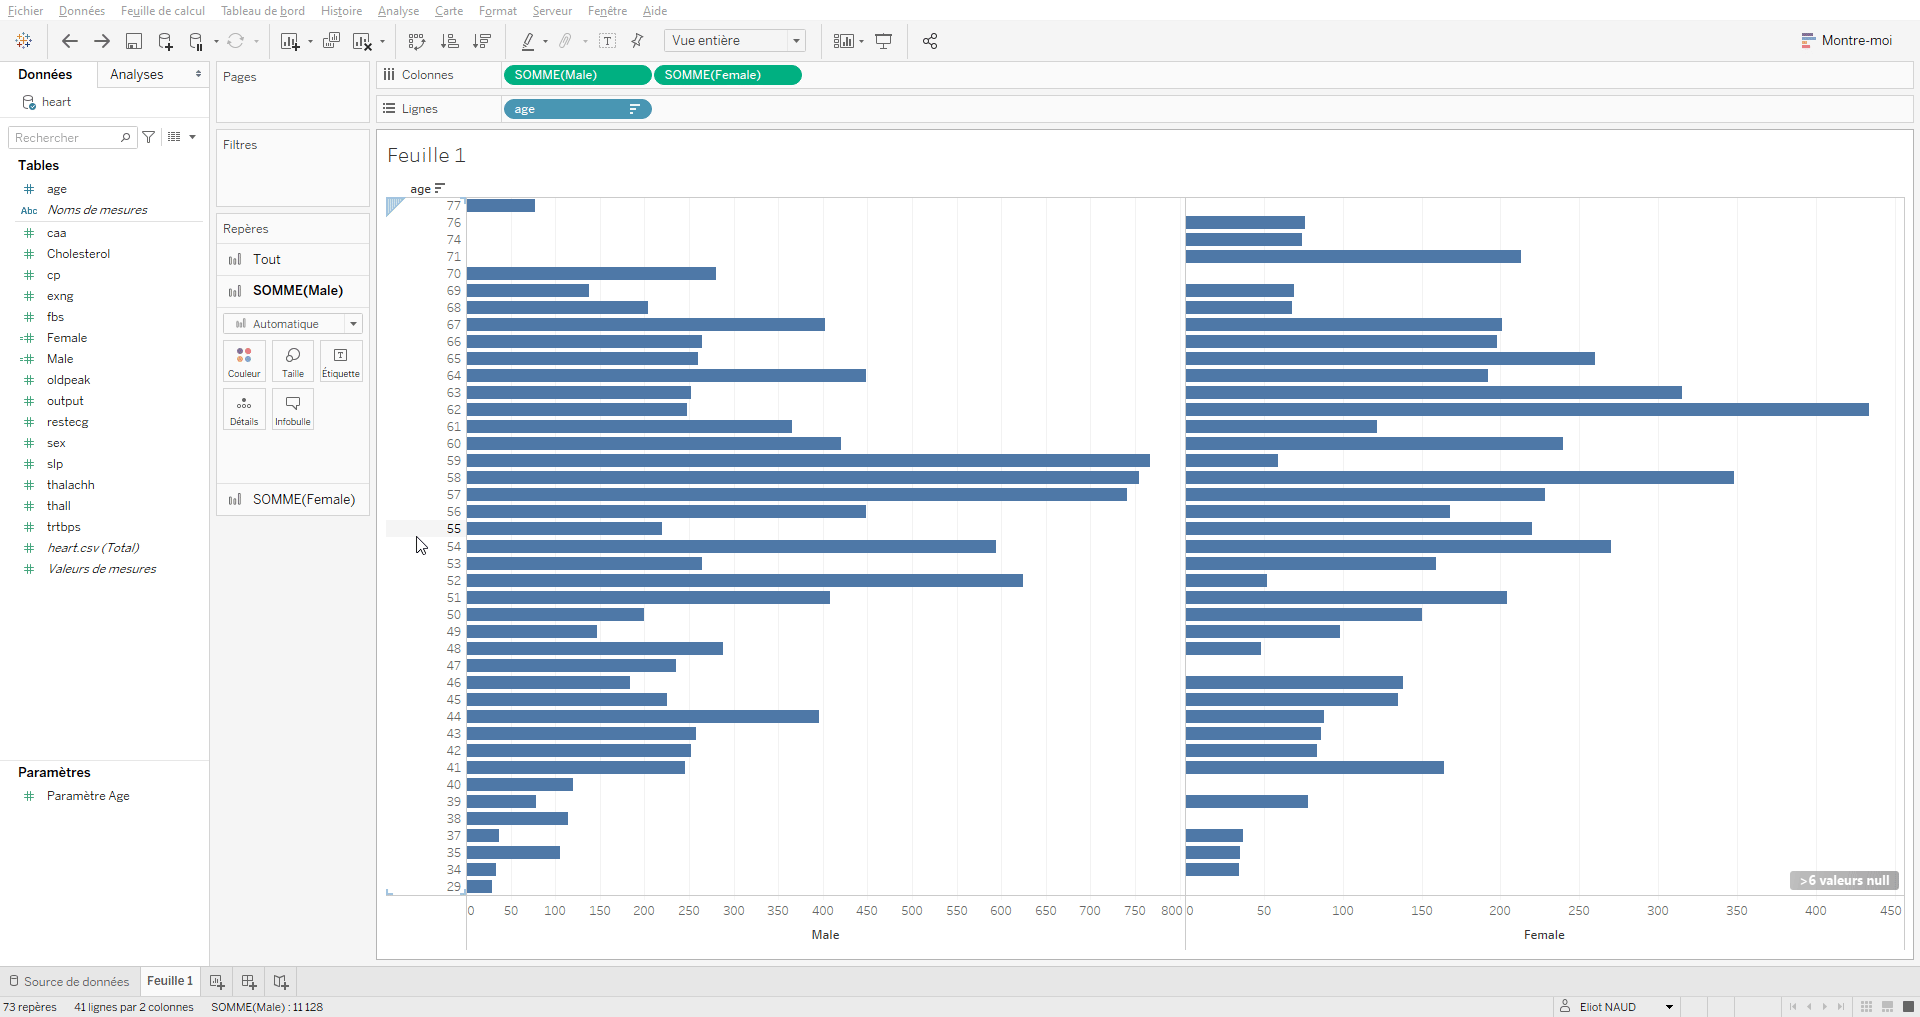Pause automatic data updates icon
1920x1017 pixels.
[196, 41]
